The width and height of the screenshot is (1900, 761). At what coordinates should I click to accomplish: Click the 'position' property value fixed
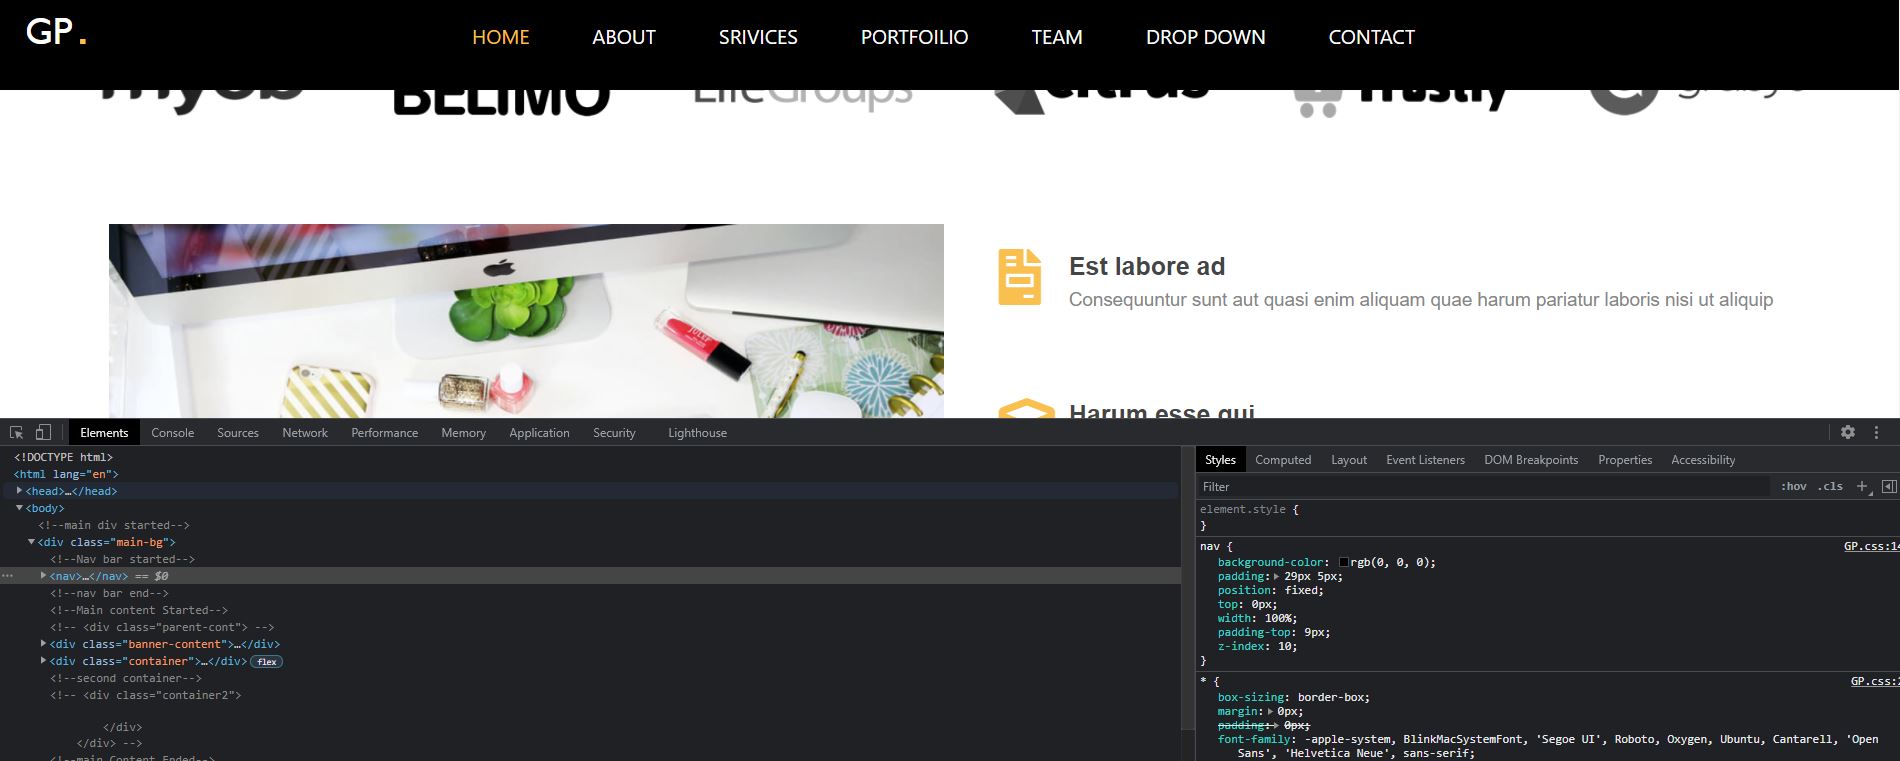point(1300,590)
